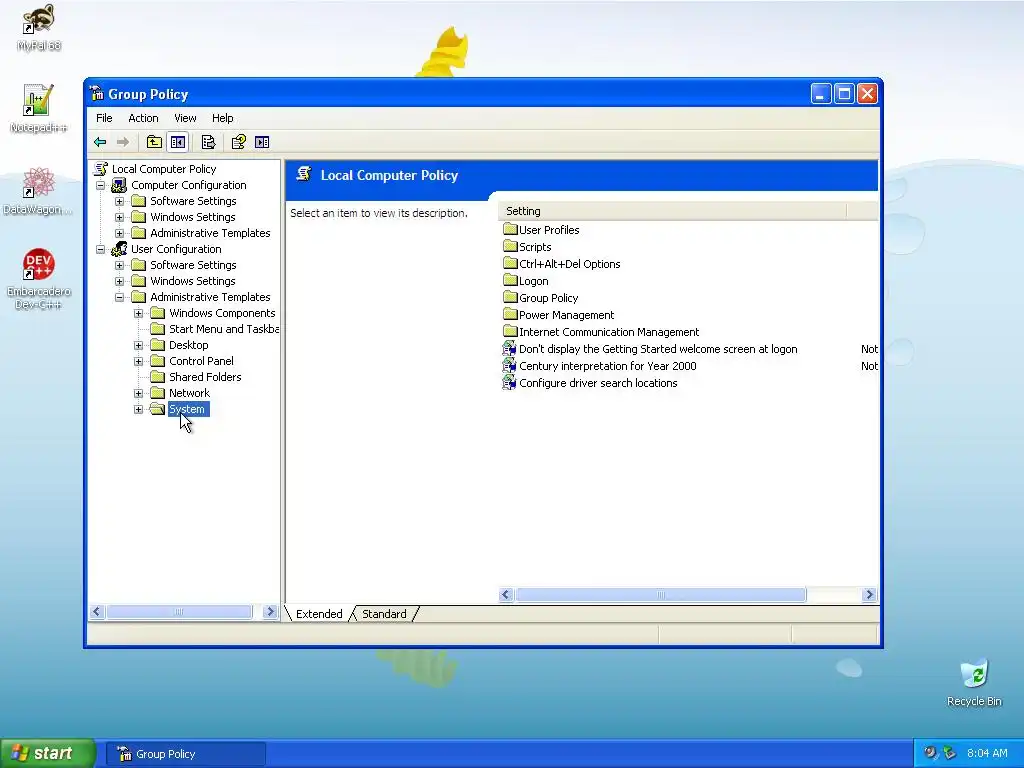Expand Windows Settings under Computer Configuration
This screenshot has width=1024, height=768.
point(120,217)
